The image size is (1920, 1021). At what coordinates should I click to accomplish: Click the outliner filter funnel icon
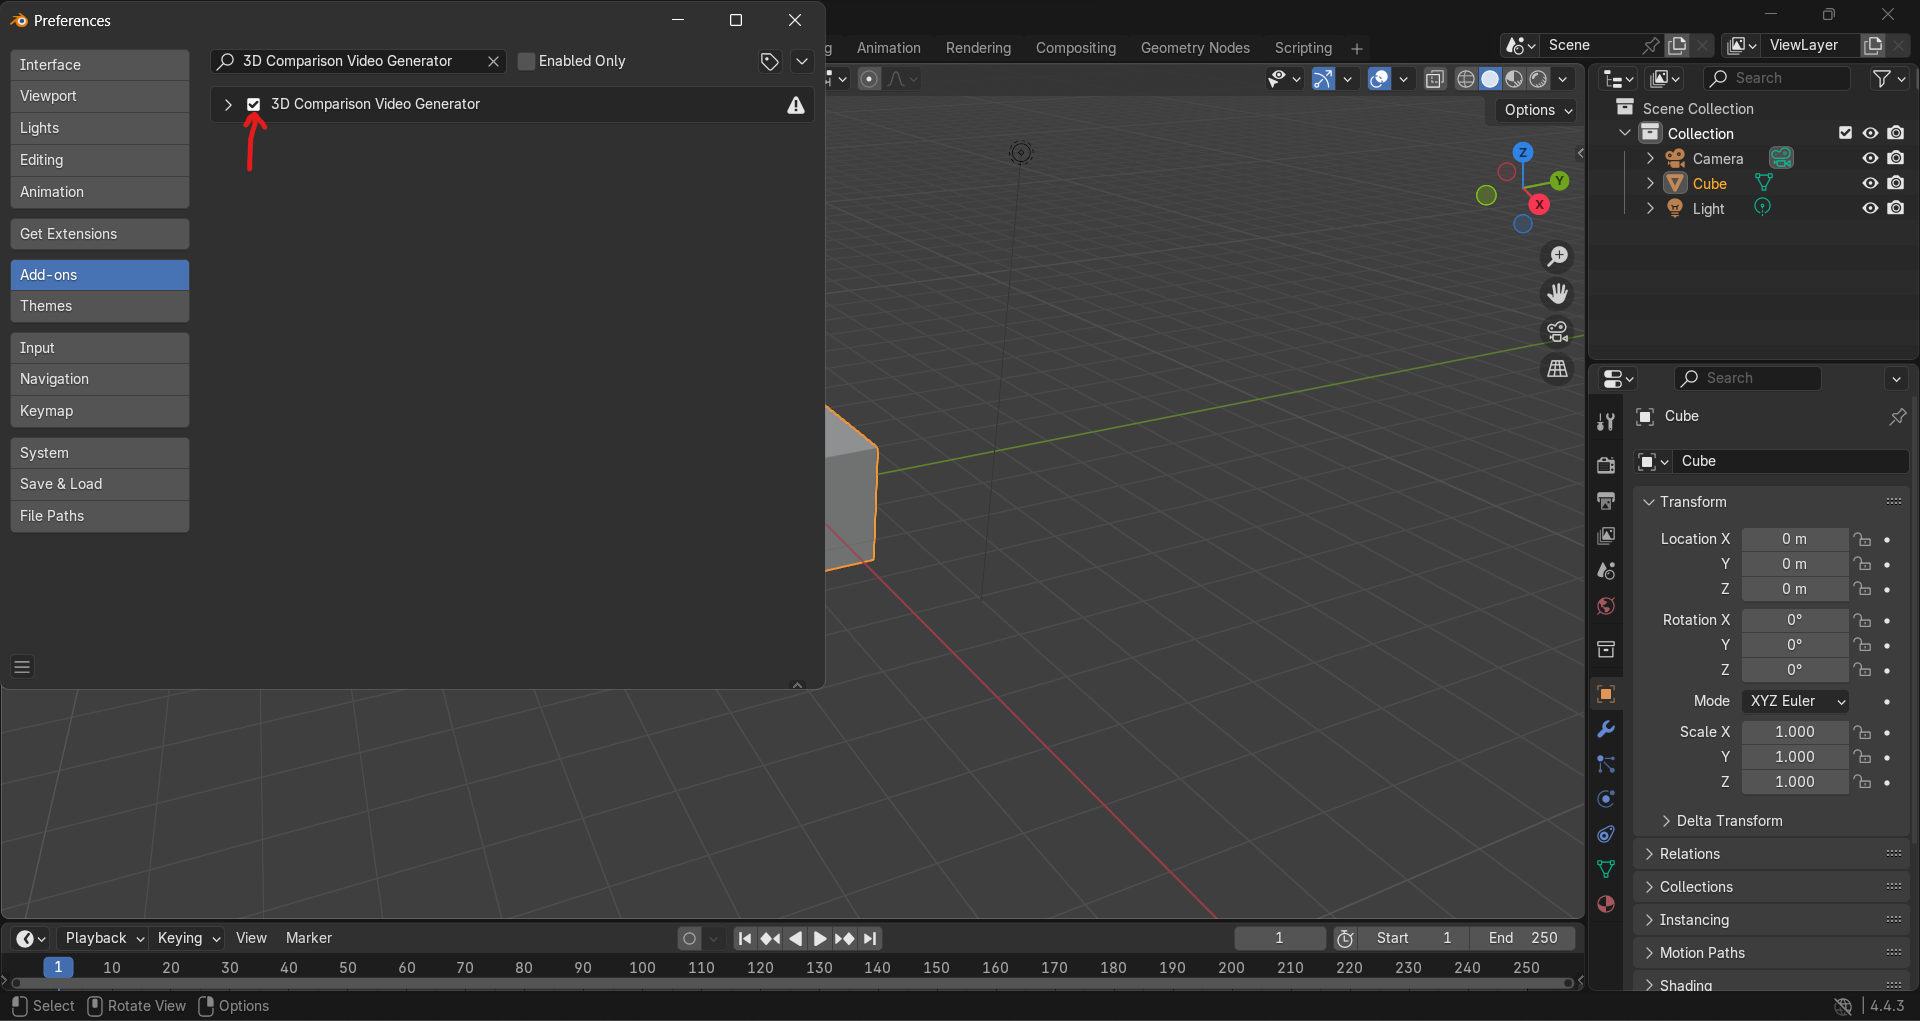coord(1882,78)
